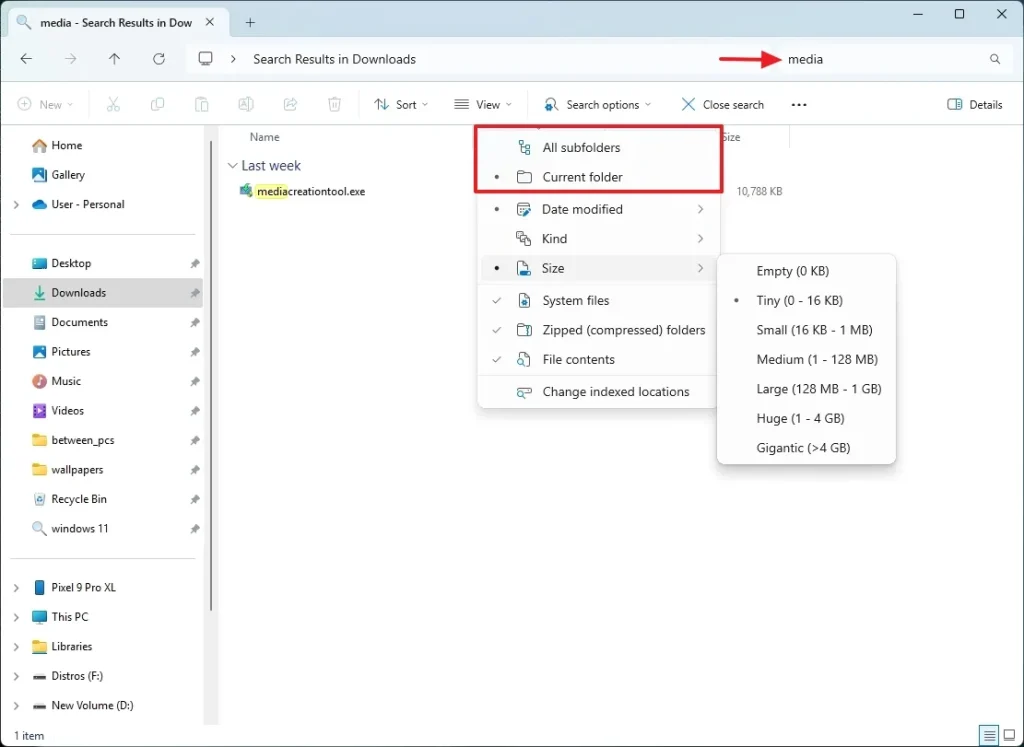Click the Name column header

point(264,137)
